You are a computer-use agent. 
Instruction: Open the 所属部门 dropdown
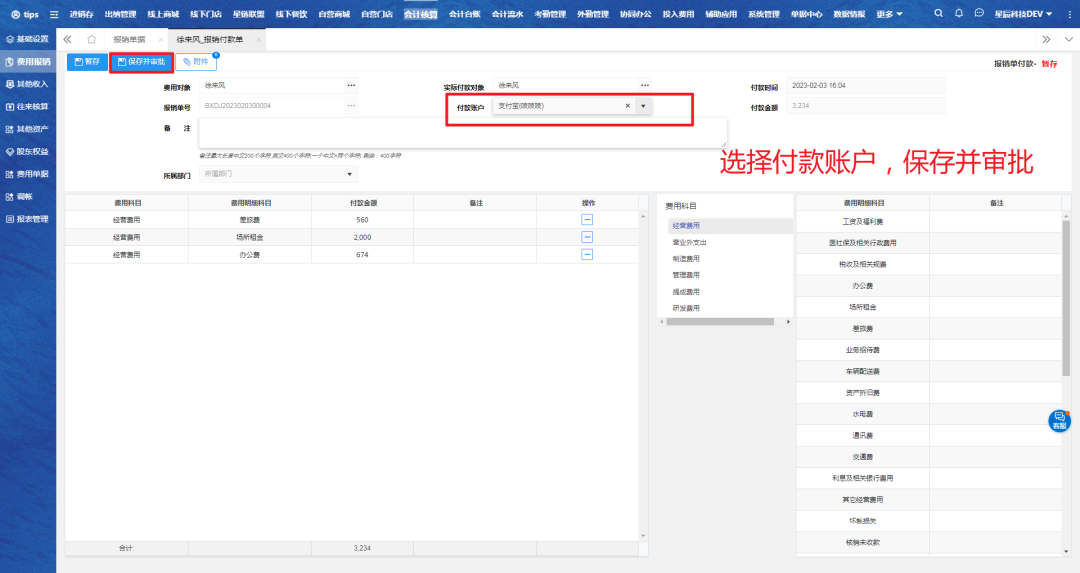coord(350,174)
